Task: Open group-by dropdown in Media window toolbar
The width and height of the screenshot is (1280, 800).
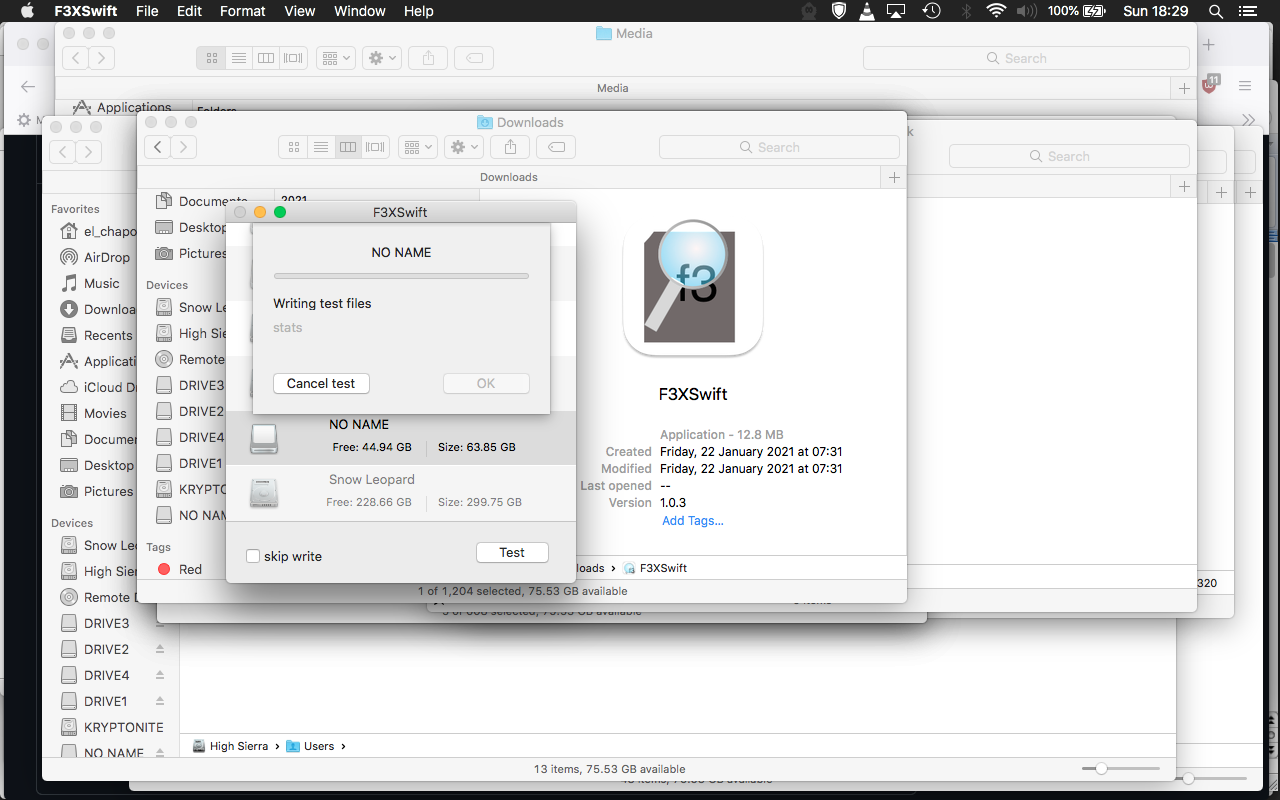Action: [335, 58]
